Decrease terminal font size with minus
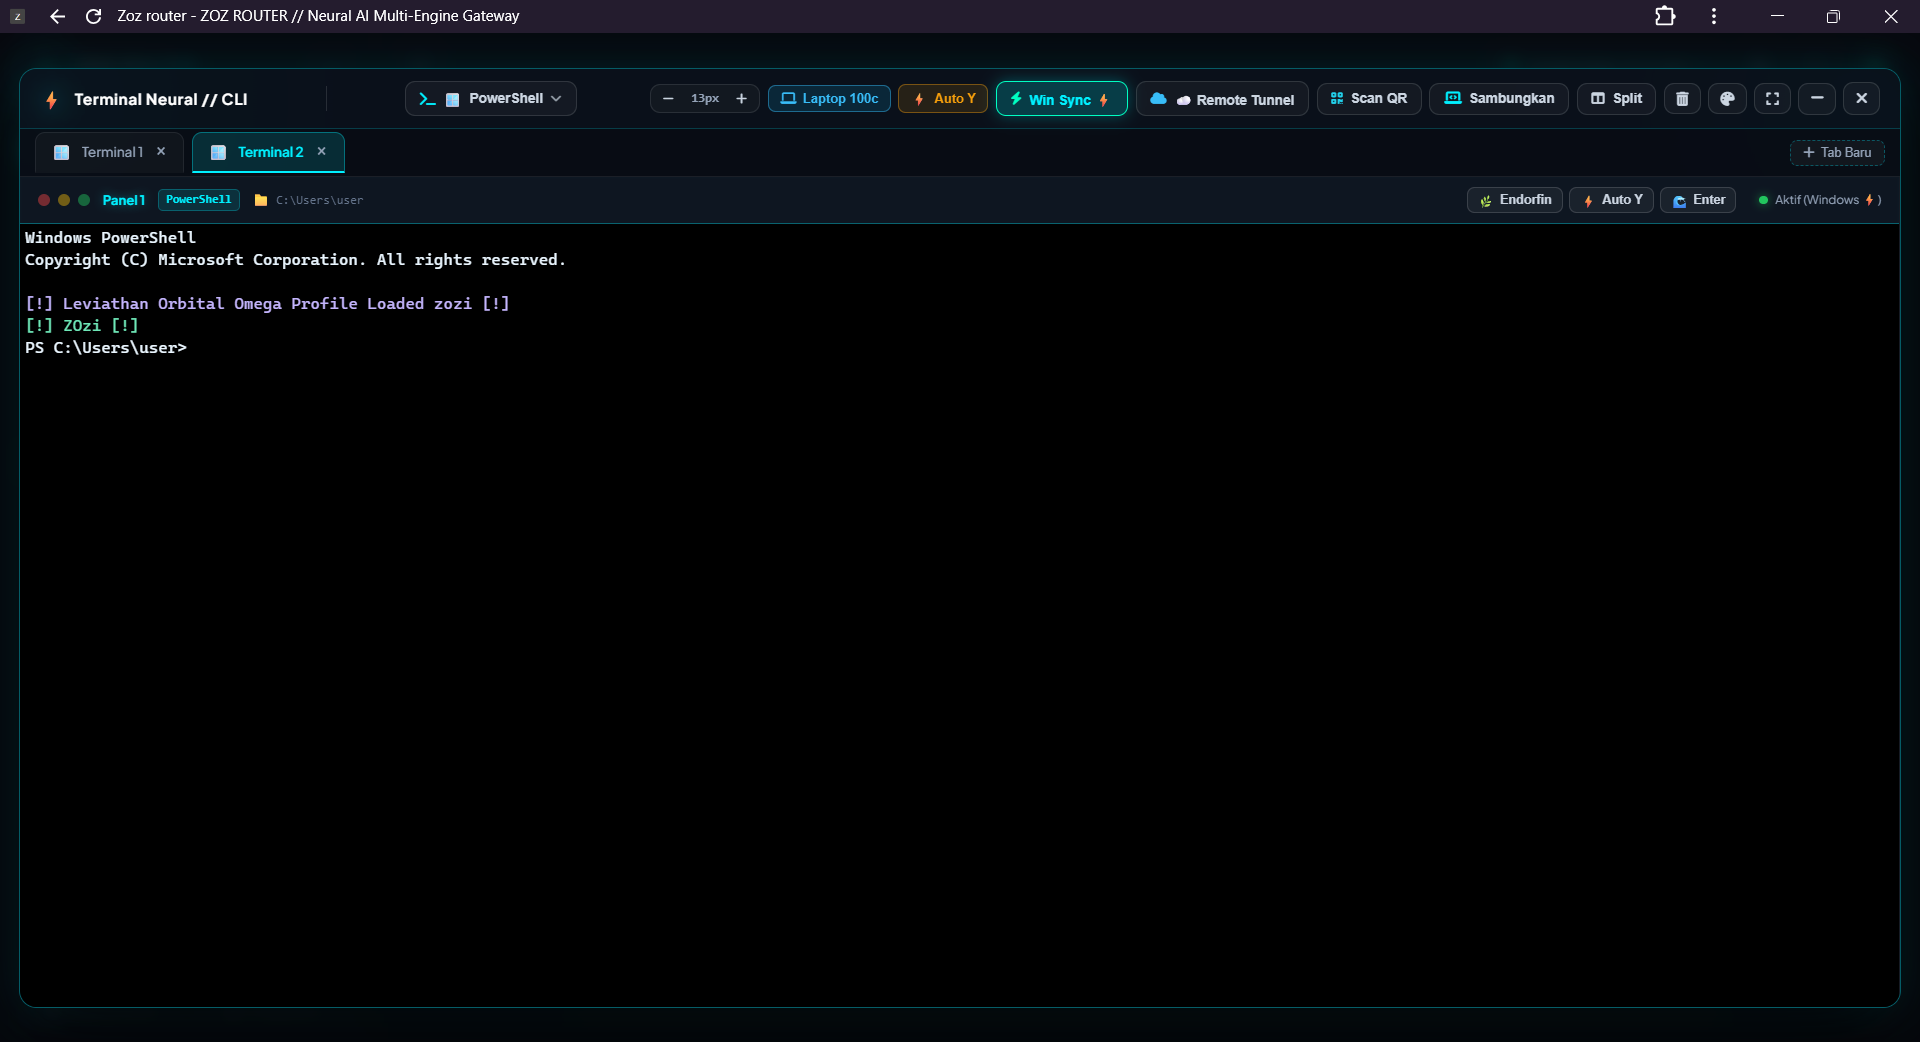This screenshot has height=1042, width=1920. 668,99
